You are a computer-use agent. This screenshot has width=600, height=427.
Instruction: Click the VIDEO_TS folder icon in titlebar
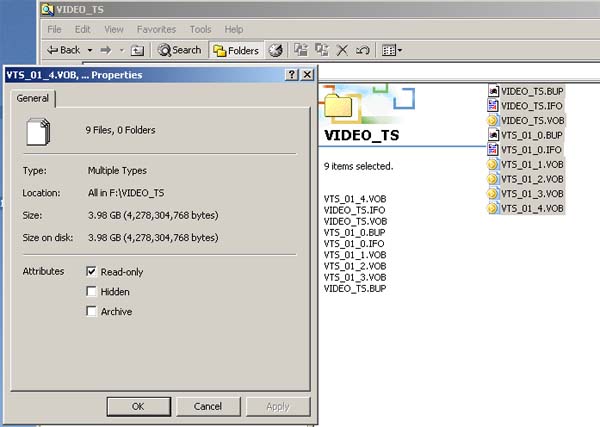click(47, 9)
